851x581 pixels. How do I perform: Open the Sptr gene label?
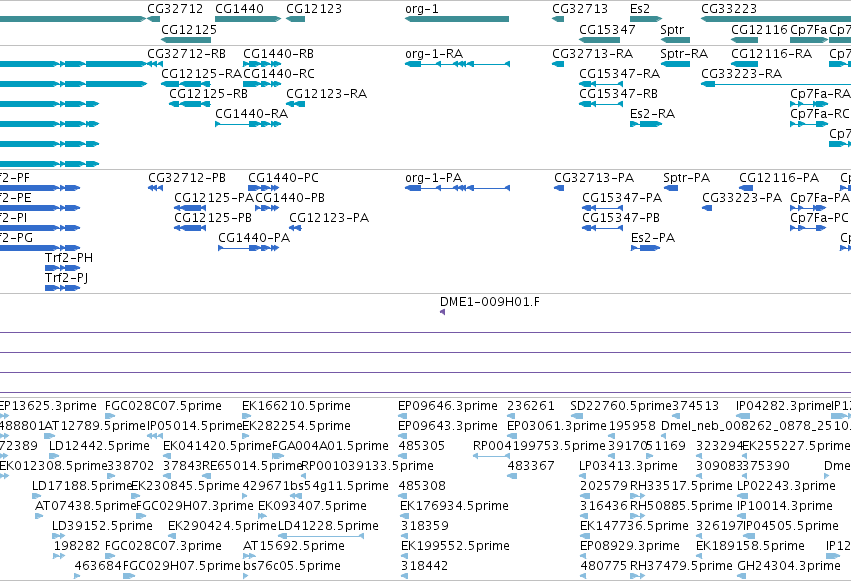[672, 30]
